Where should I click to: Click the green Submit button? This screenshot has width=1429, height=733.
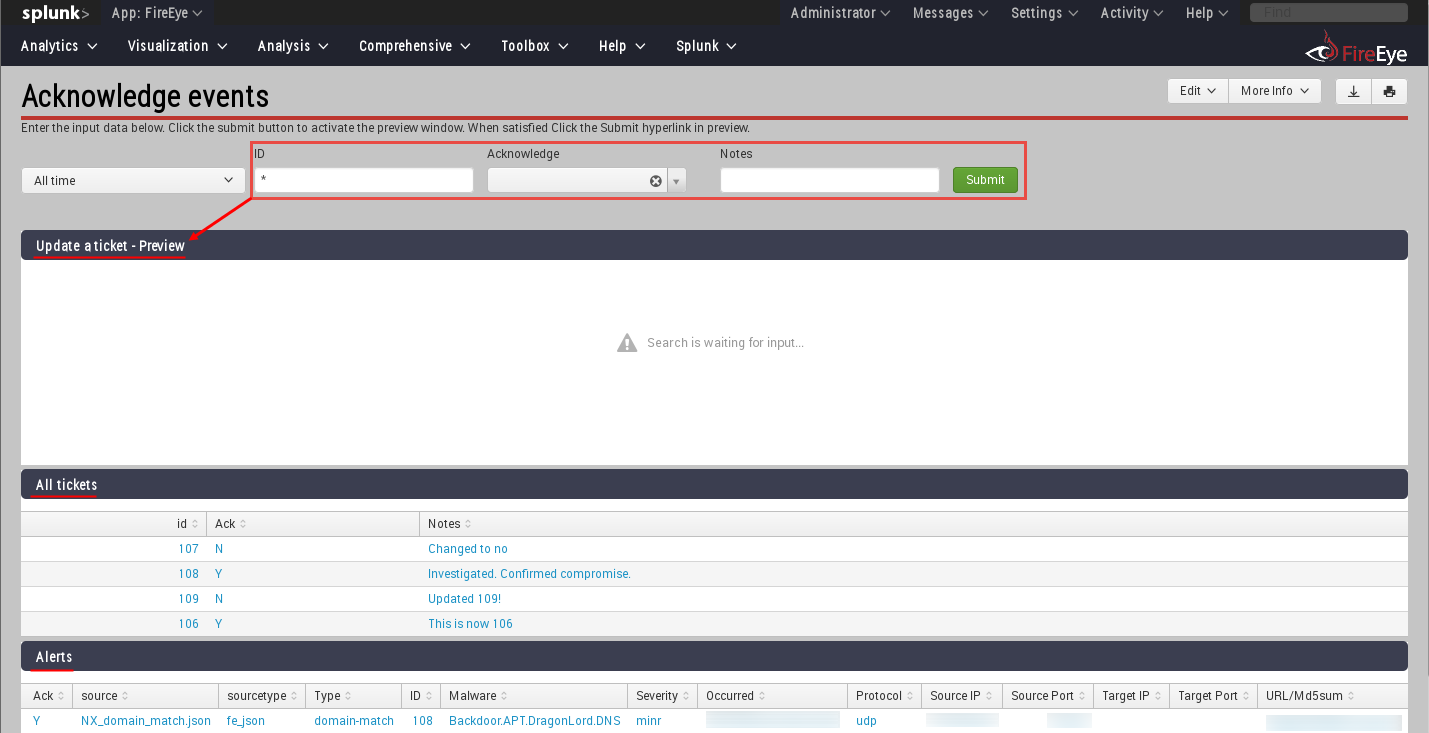point(985,180)
